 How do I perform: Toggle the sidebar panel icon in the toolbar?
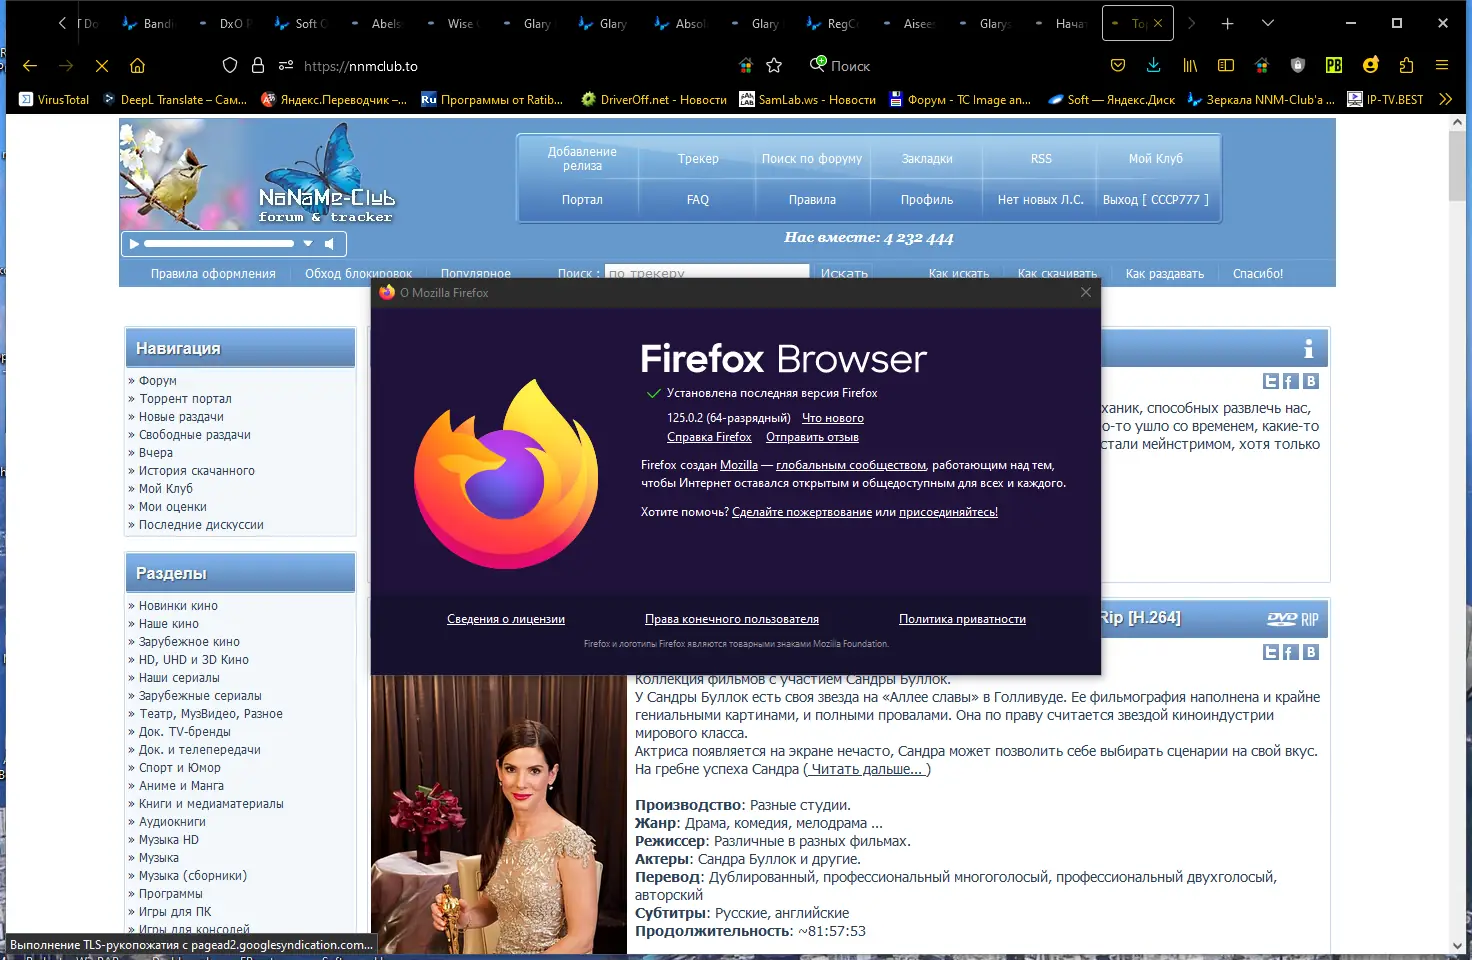click(1226, 66)
